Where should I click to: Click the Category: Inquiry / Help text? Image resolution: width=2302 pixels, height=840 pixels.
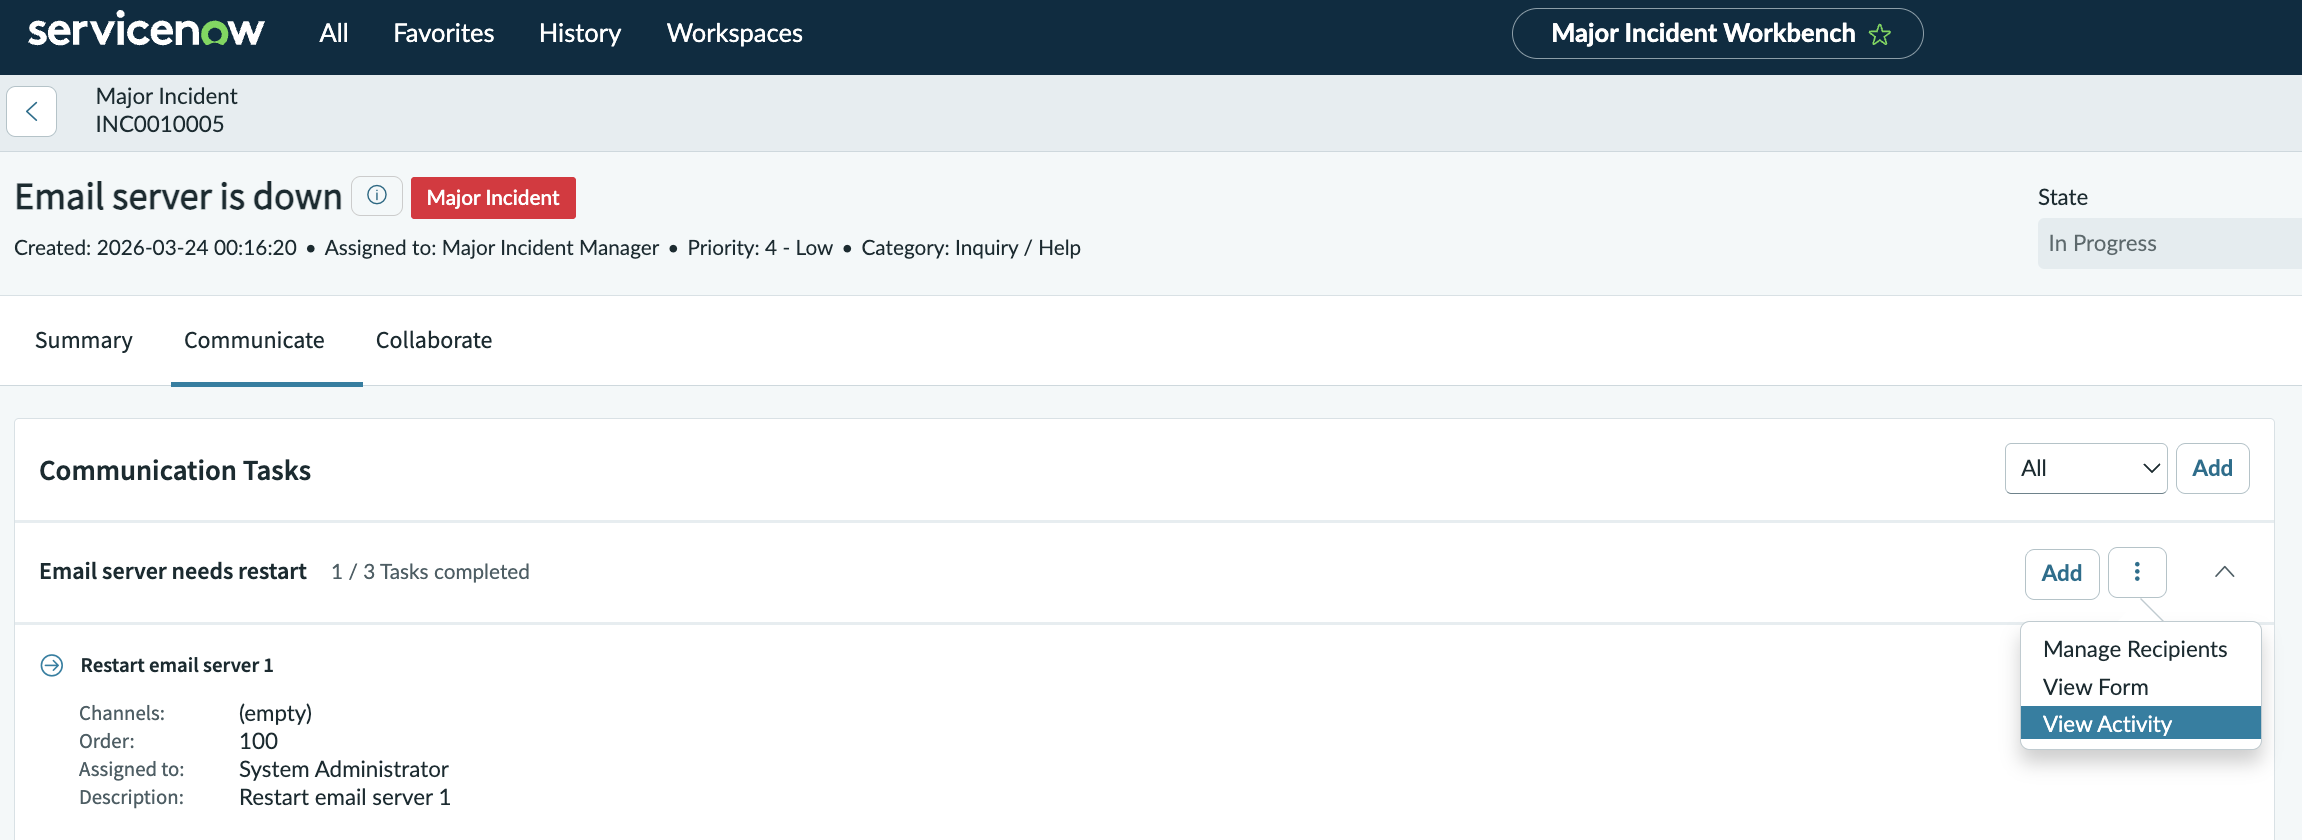point(971,248)
